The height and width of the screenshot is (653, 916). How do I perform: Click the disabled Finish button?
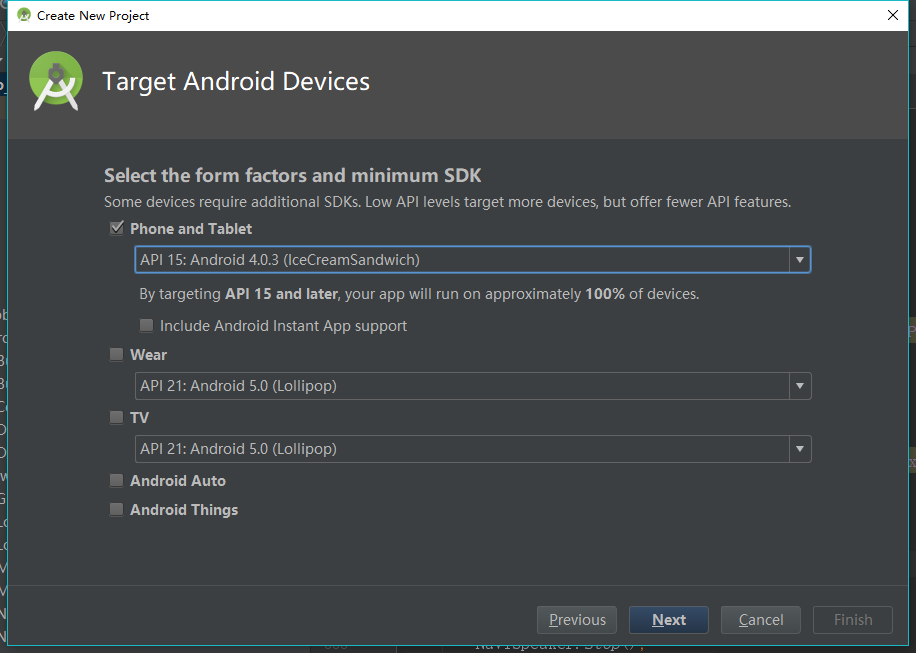click(853, 620)
